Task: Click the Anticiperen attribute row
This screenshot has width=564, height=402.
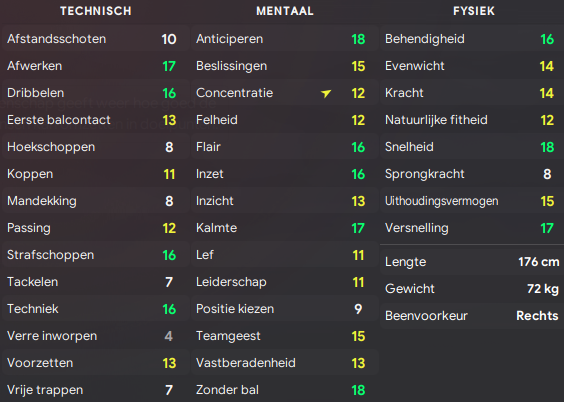Action: pyautogui.click(x=285, y=39)
